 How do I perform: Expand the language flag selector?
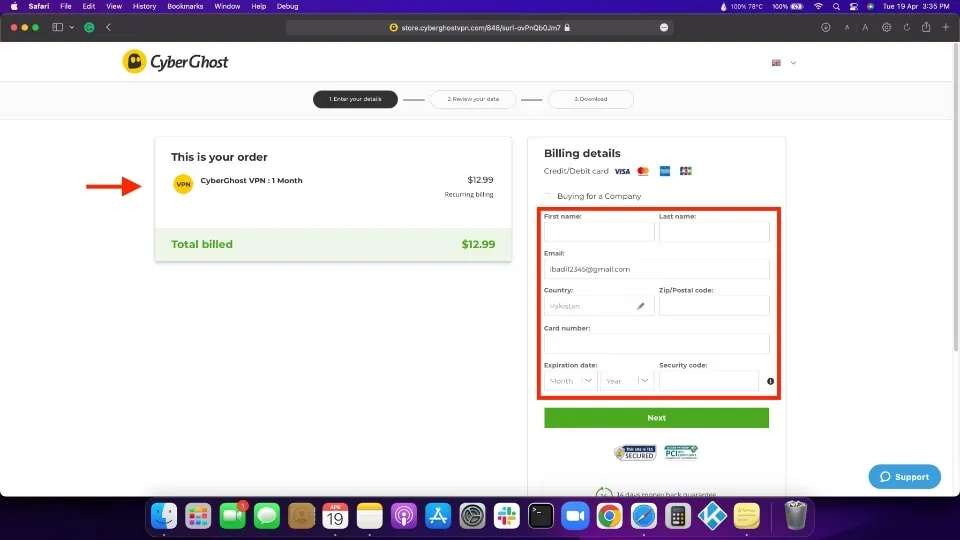point(784,62)
